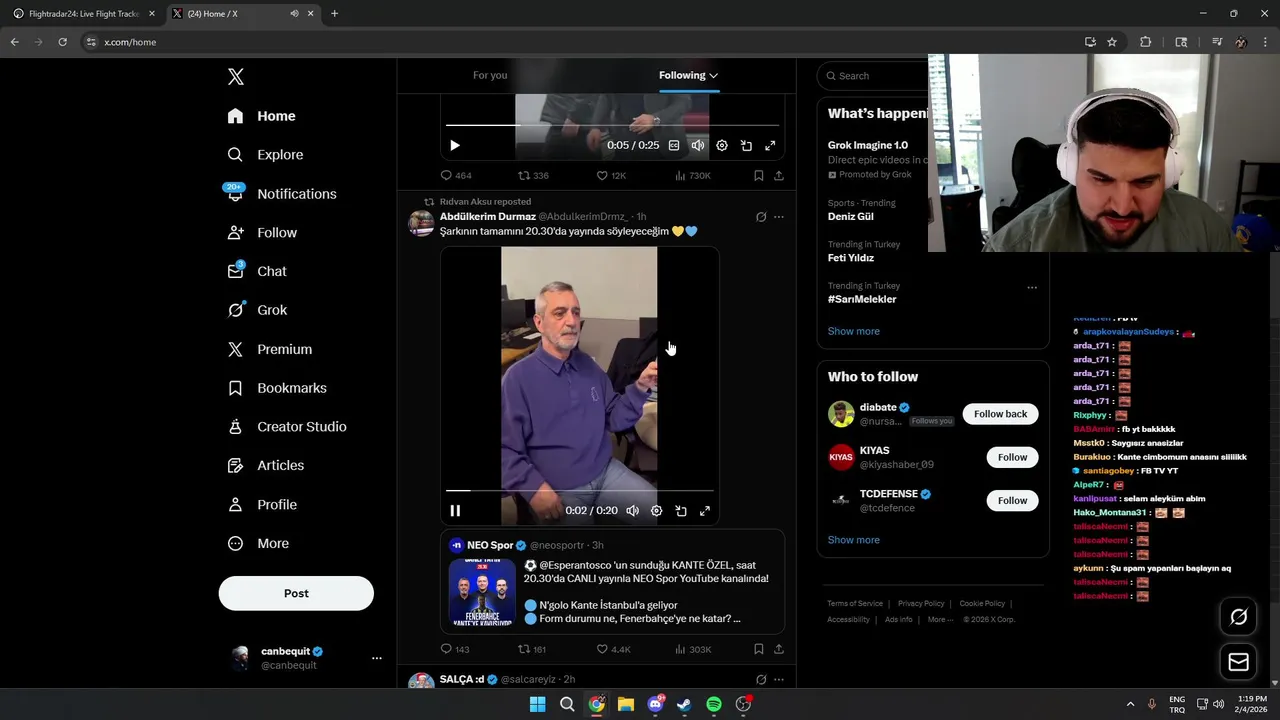Open more options for #SarıMelekler trend
1280x720 pixels.
[x=1032, y=288]
